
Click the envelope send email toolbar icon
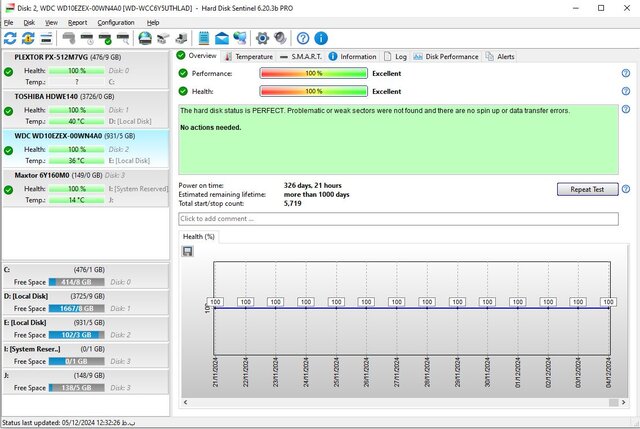pos(221,38)
